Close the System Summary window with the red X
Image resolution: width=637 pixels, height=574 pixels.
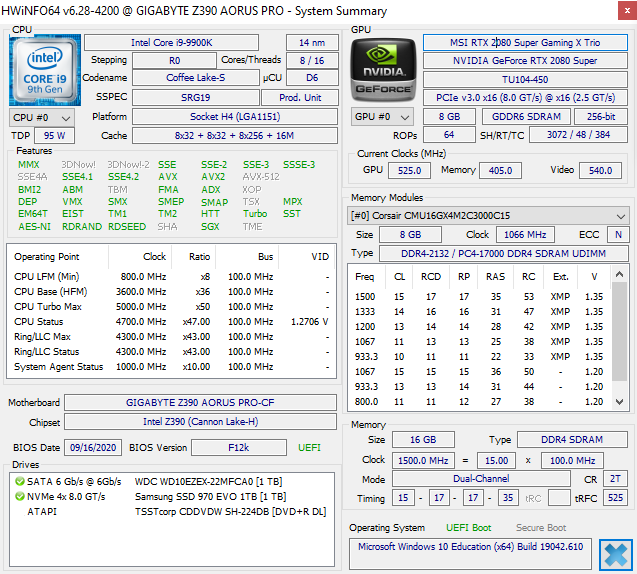627,11
